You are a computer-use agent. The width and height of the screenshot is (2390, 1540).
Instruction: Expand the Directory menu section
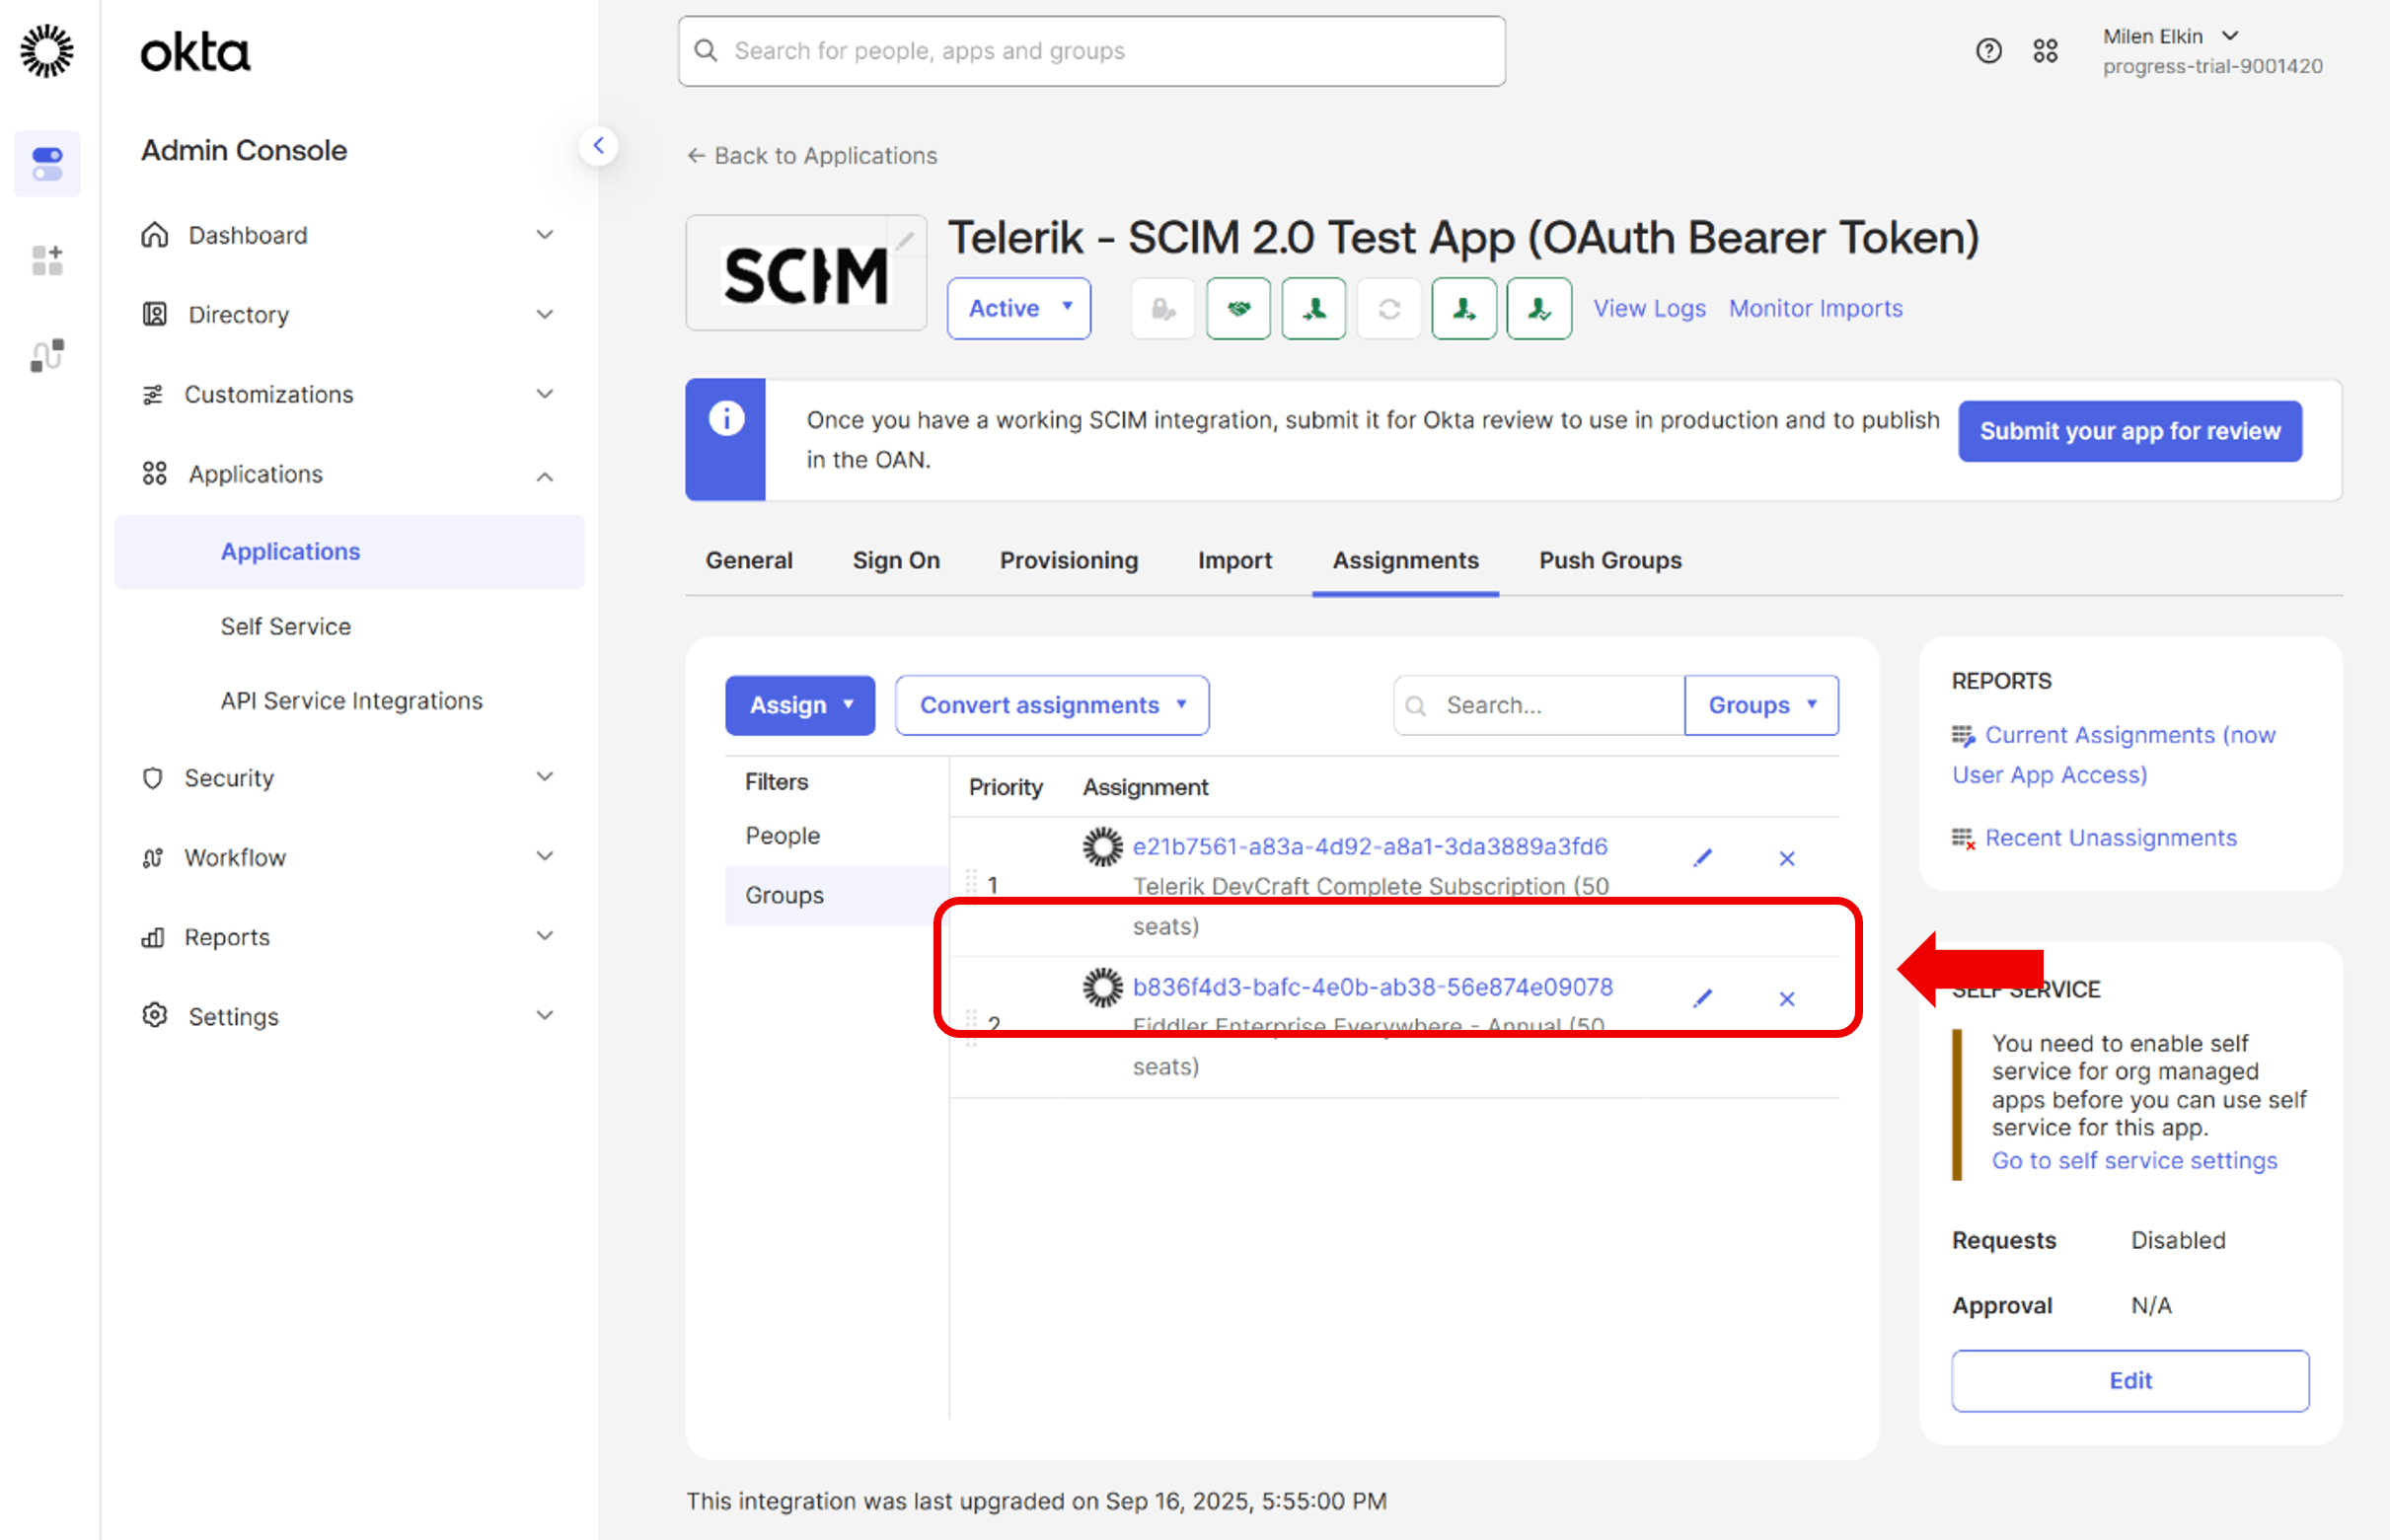[349, 315]
